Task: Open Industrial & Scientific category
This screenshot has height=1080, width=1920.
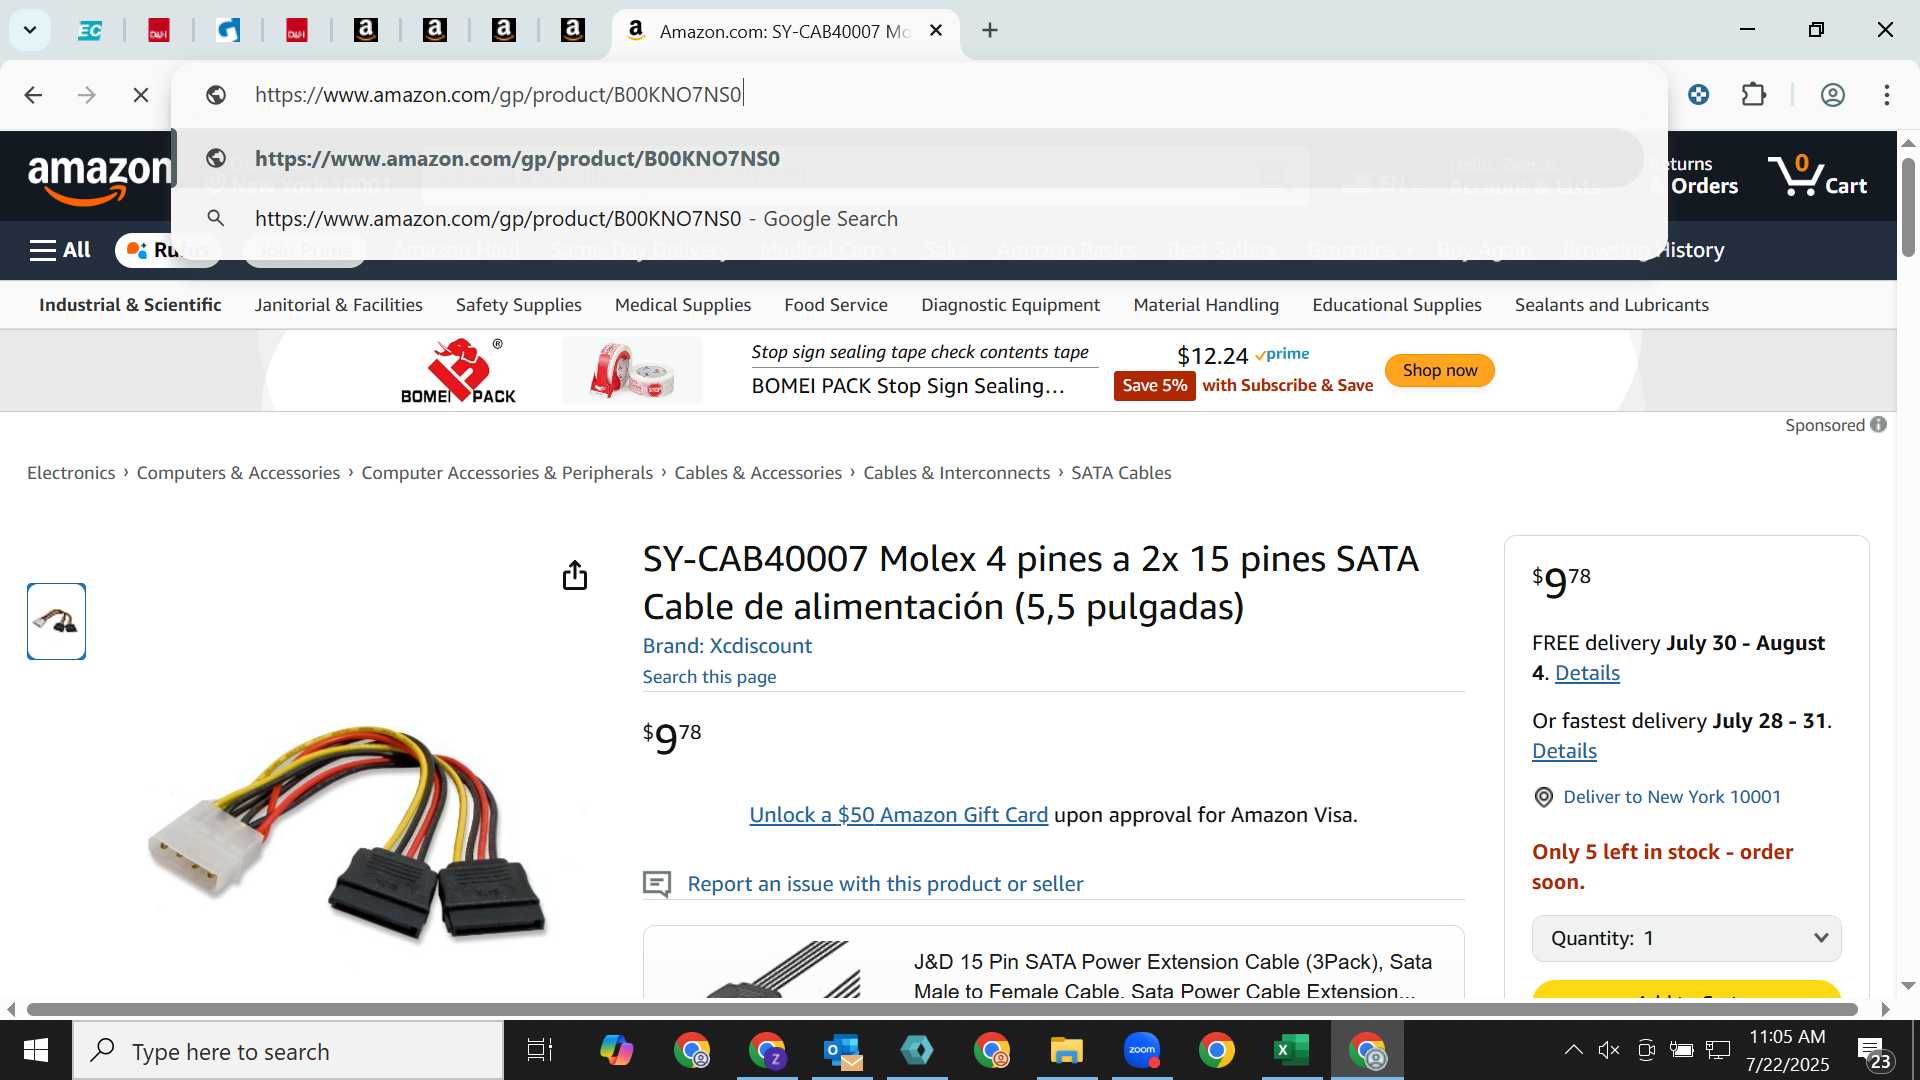Action: (x=130, y=305)
